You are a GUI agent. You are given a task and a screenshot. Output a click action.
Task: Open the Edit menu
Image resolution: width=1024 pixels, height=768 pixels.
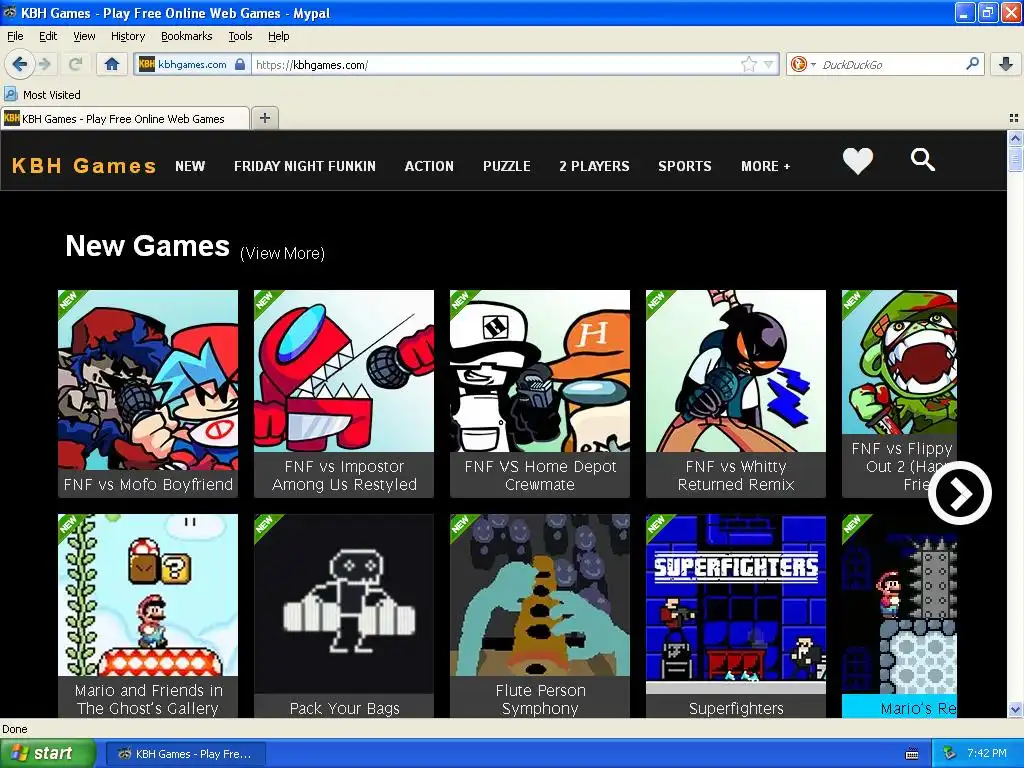(48, 36)
